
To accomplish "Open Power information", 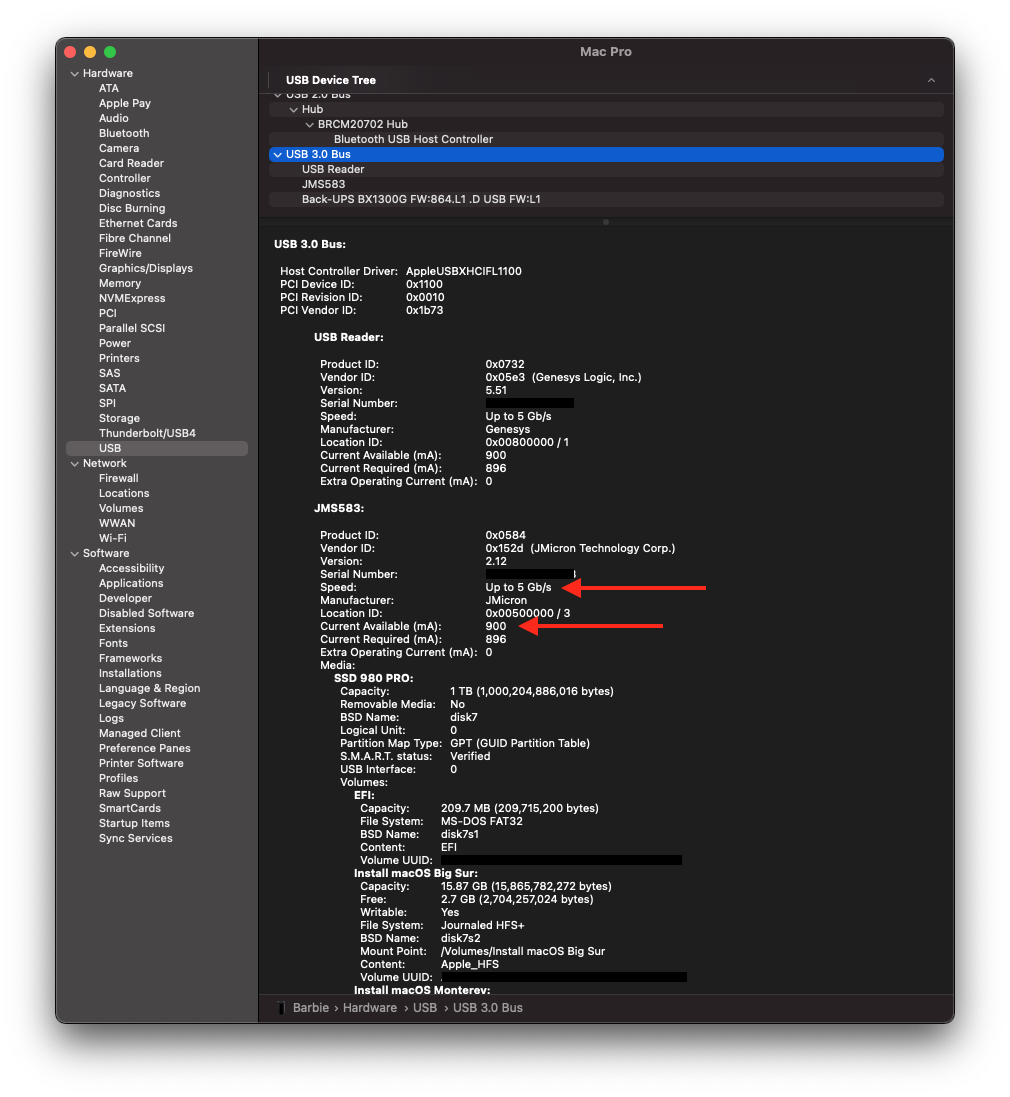I will coord(115,344).
